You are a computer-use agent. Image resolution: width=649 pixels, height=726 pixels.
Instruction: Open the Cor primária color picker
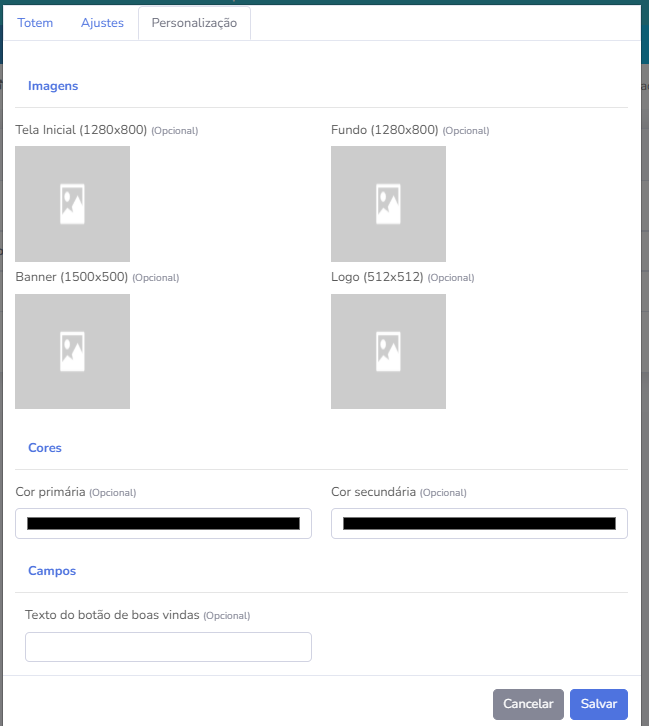[x=163, y=523]
